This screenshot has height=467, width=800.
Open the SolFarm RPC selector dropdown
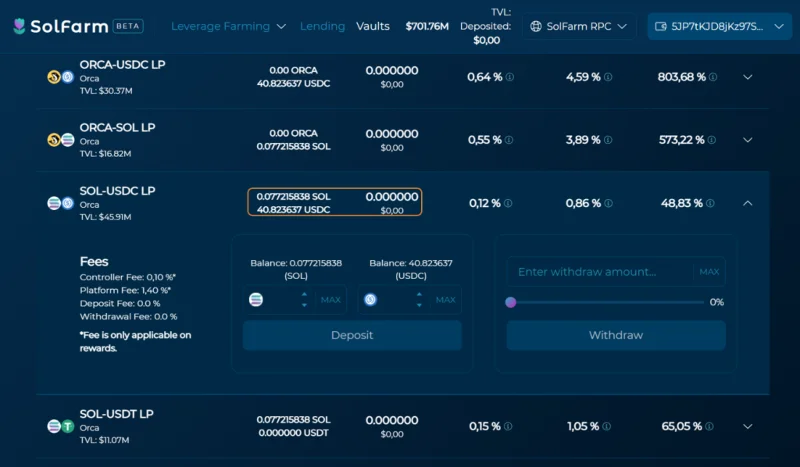tap(579, 27)
